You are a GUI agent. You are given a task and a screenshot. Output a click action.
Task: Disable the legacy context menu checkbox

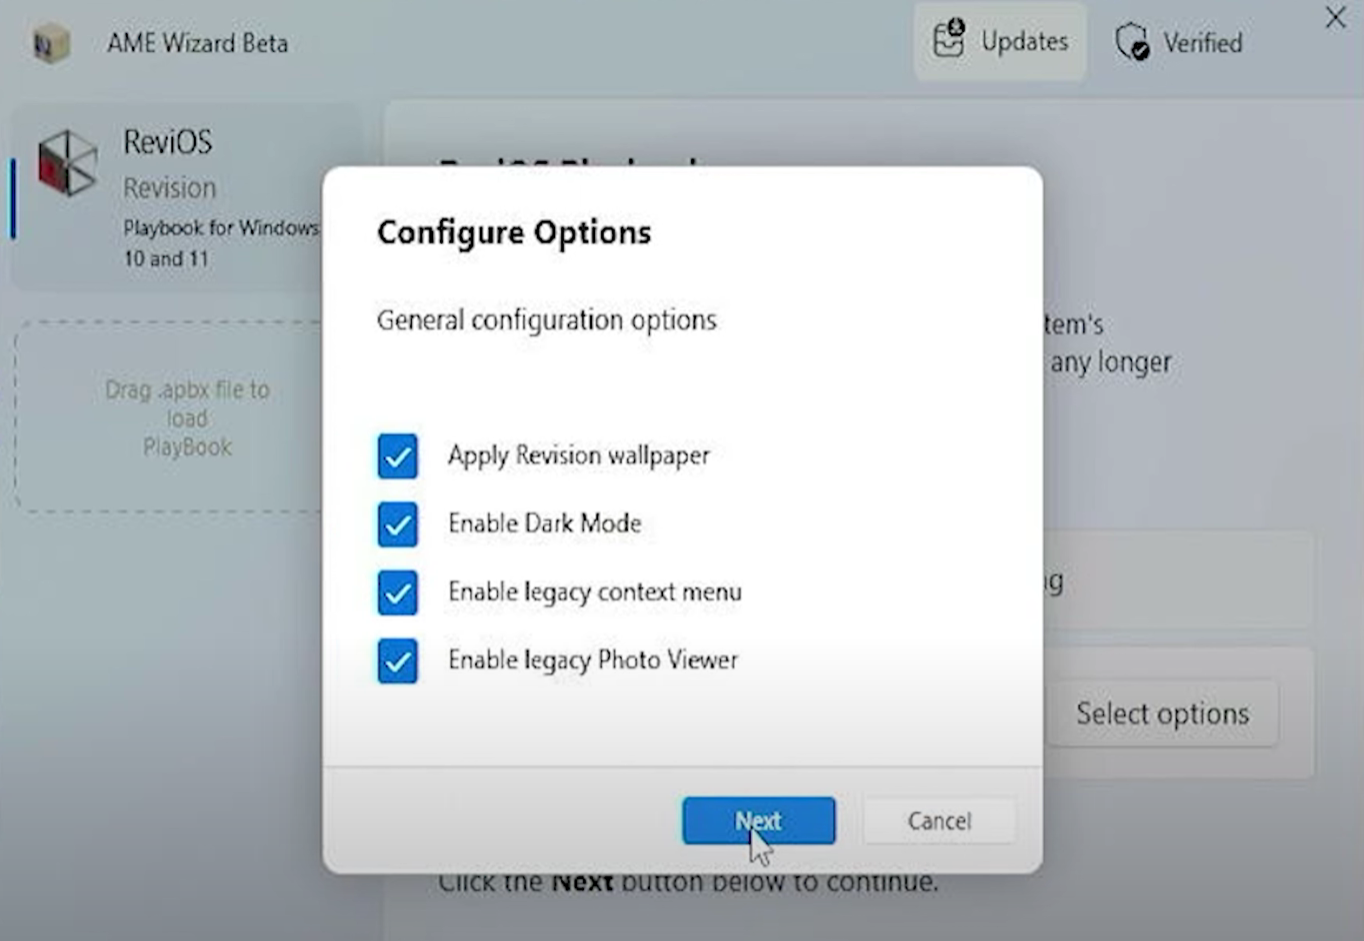coord(398,592)
